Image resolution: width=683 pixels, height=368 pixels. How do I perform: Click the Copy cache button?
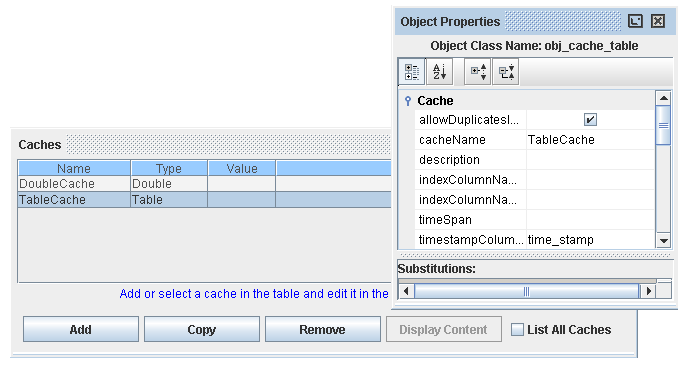[x=202, y=330]
